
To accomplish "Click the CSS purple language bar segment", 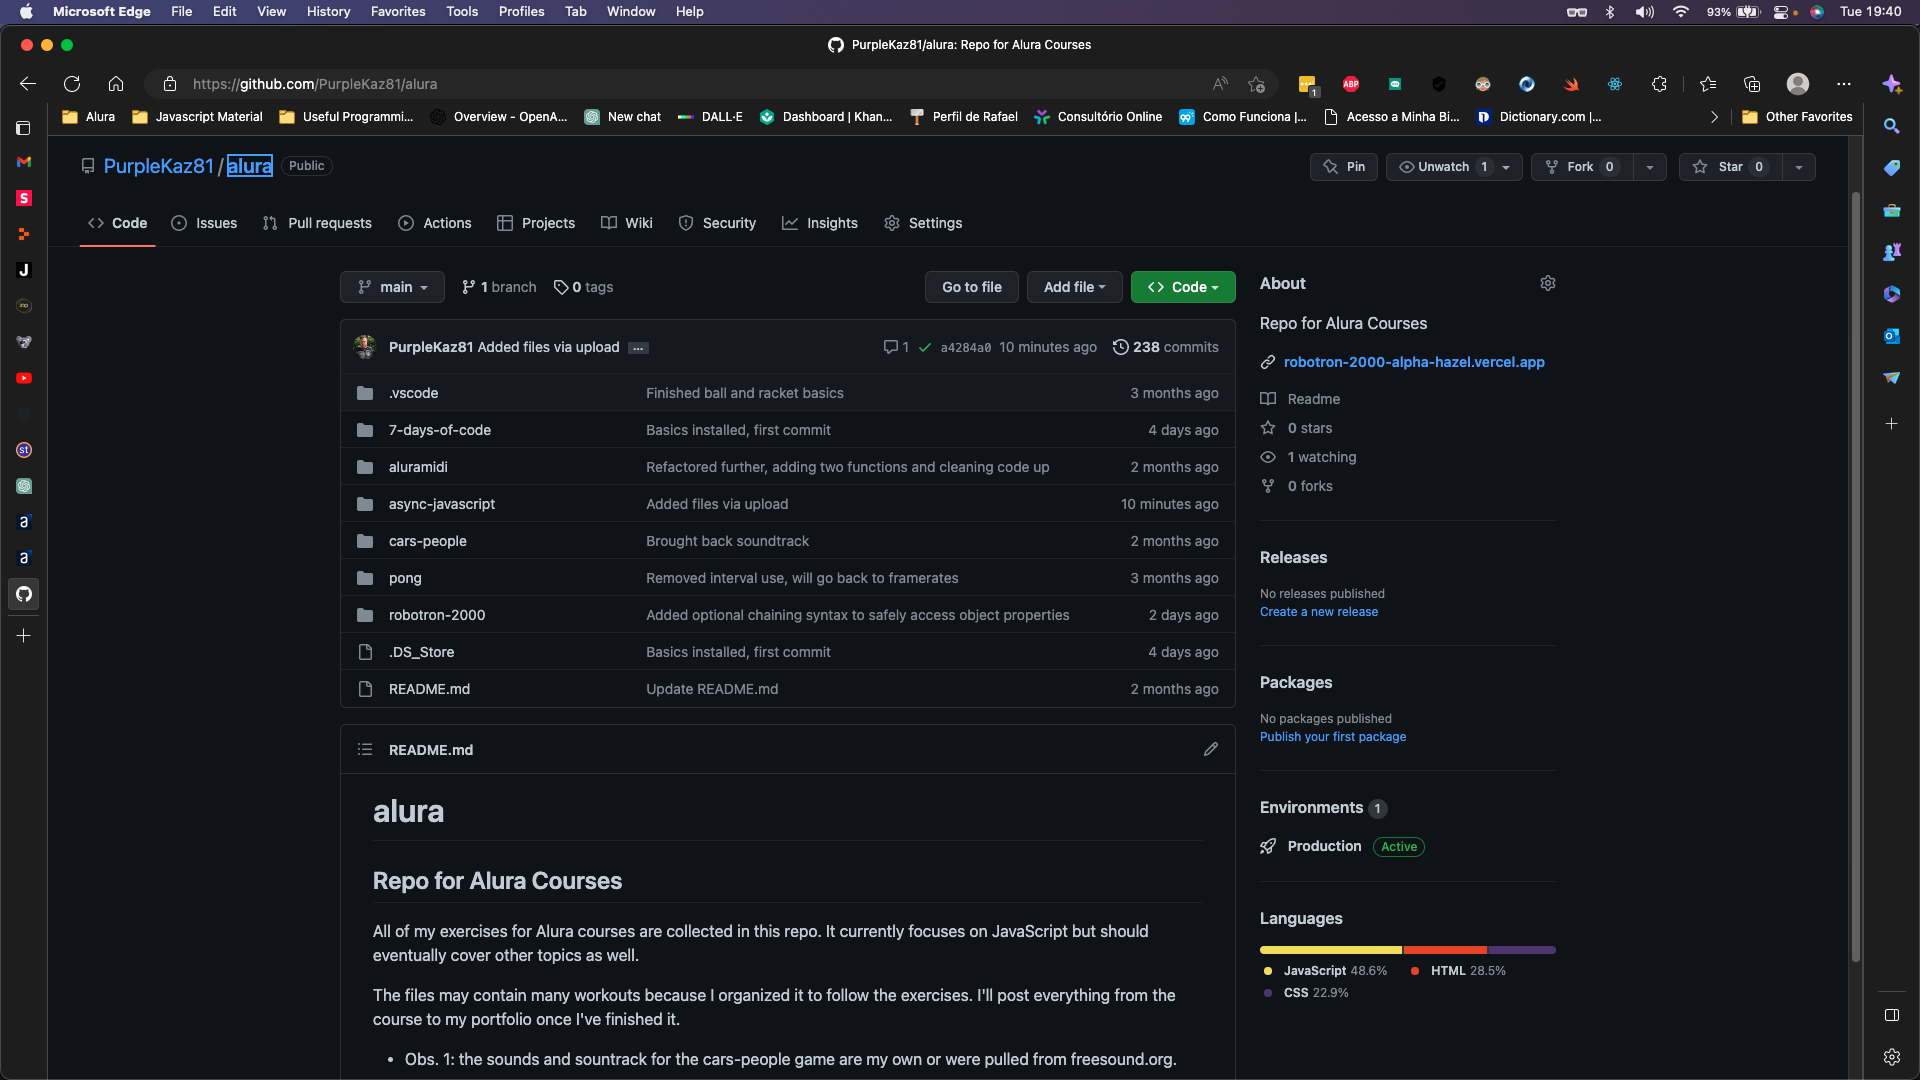I will (x=1522, y=950).
